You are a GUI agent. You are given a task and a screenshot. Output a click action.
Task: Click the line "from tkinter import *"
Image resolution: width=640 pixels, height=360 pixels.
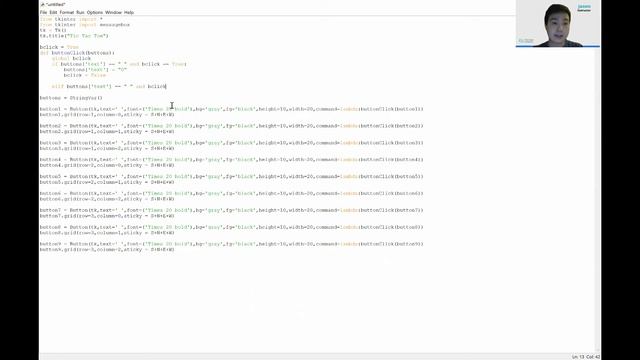71,19
